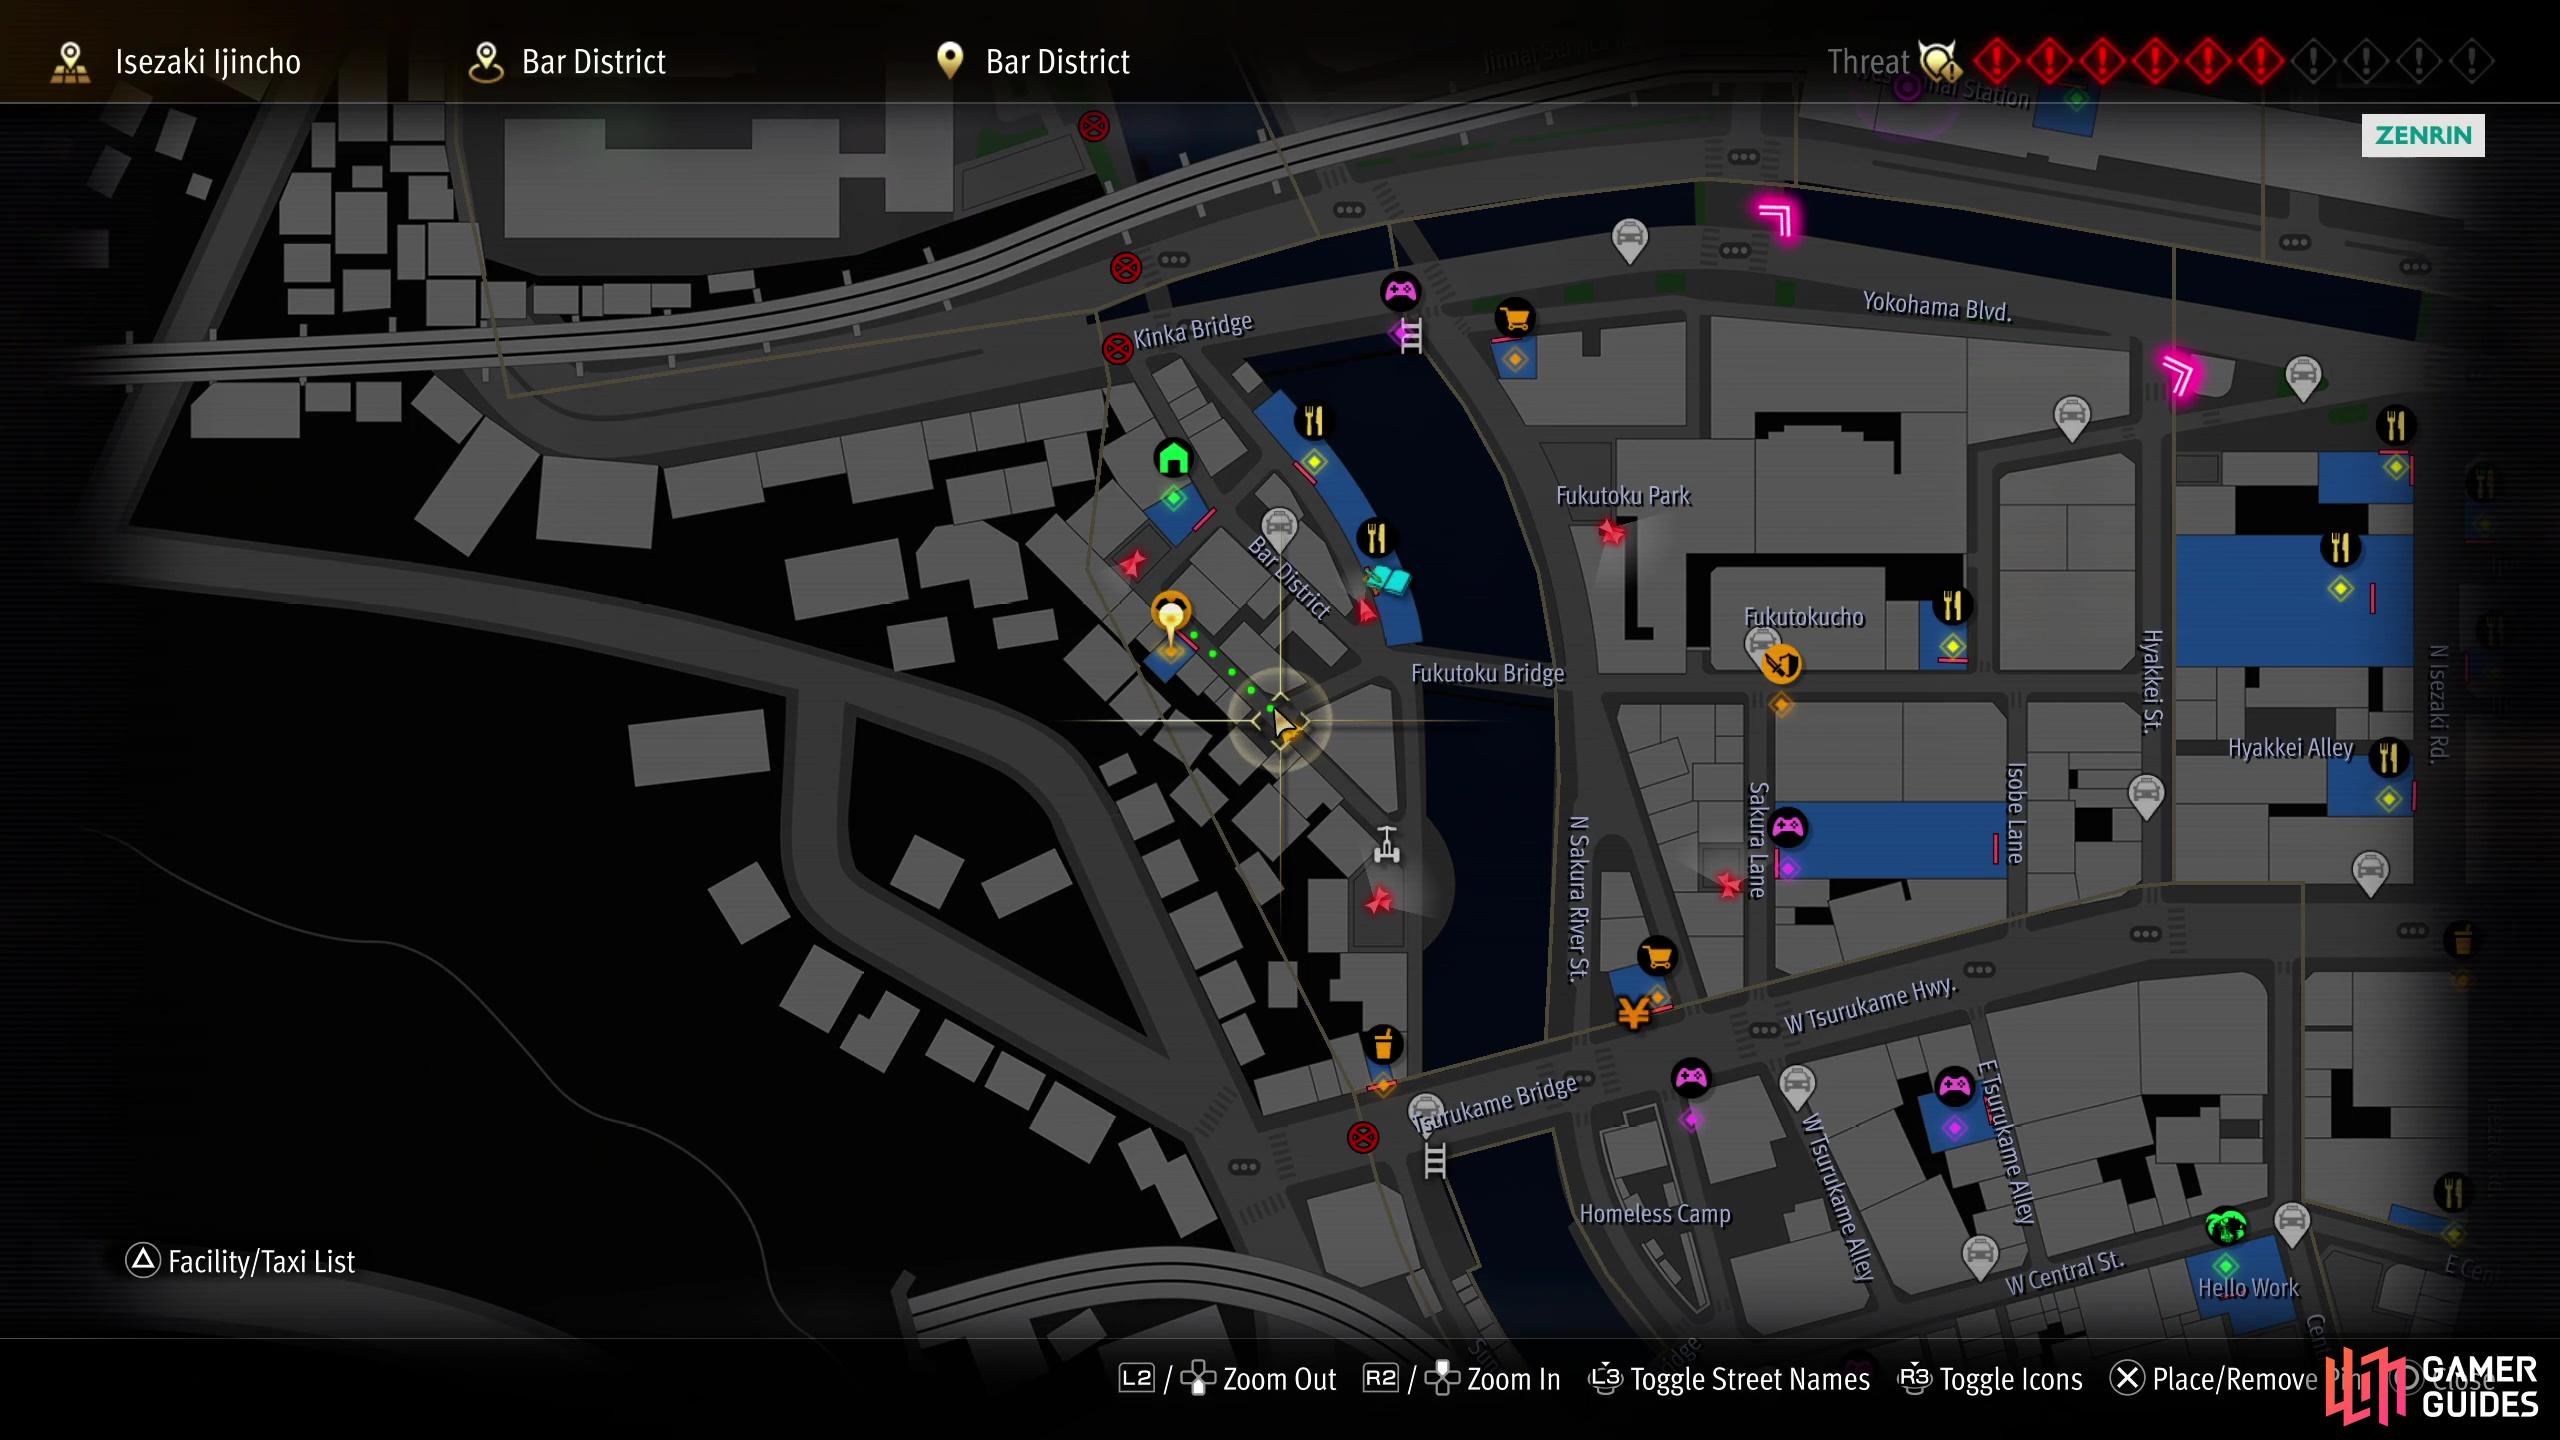Click the Hyakkei Alley label
Image resolution: width=2560 pixels, height=1440 pixels.
2290,748
